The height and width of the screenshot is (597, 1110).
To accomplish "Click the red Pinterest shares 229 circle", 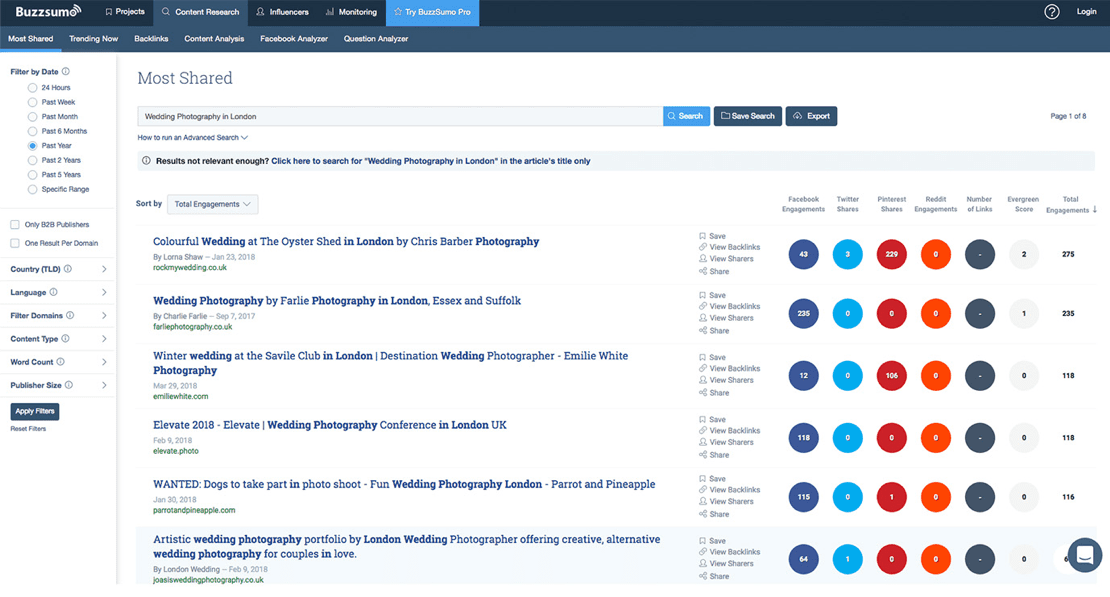I will pyautogui.click(x=892, y=254).
